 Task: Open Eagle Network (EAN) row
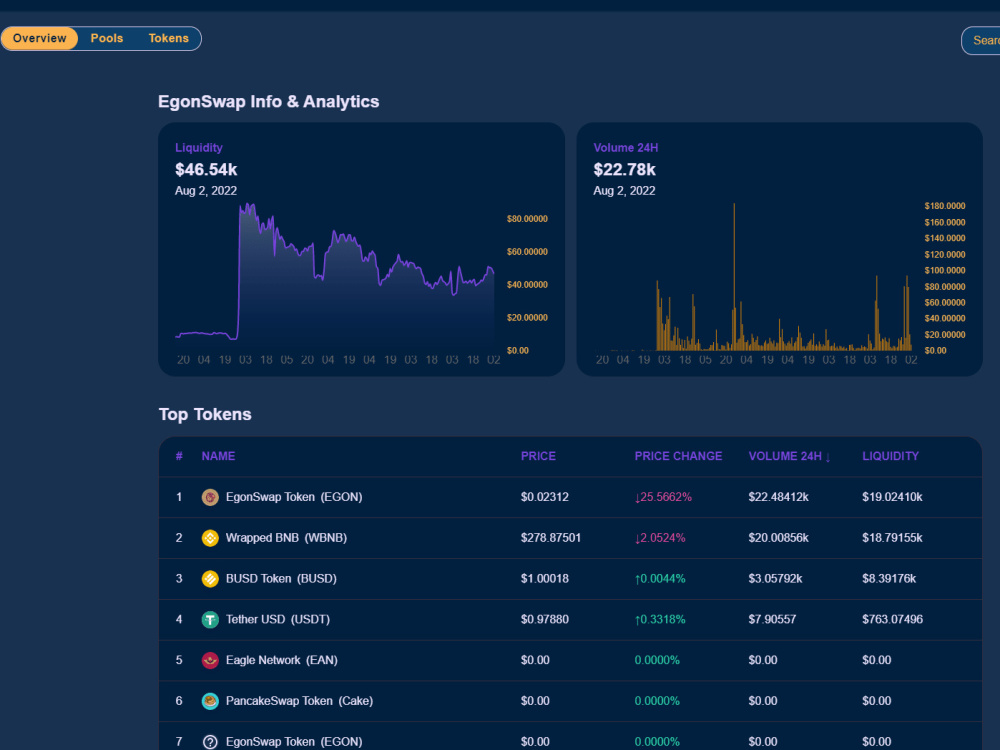click(x=570, y=661)
